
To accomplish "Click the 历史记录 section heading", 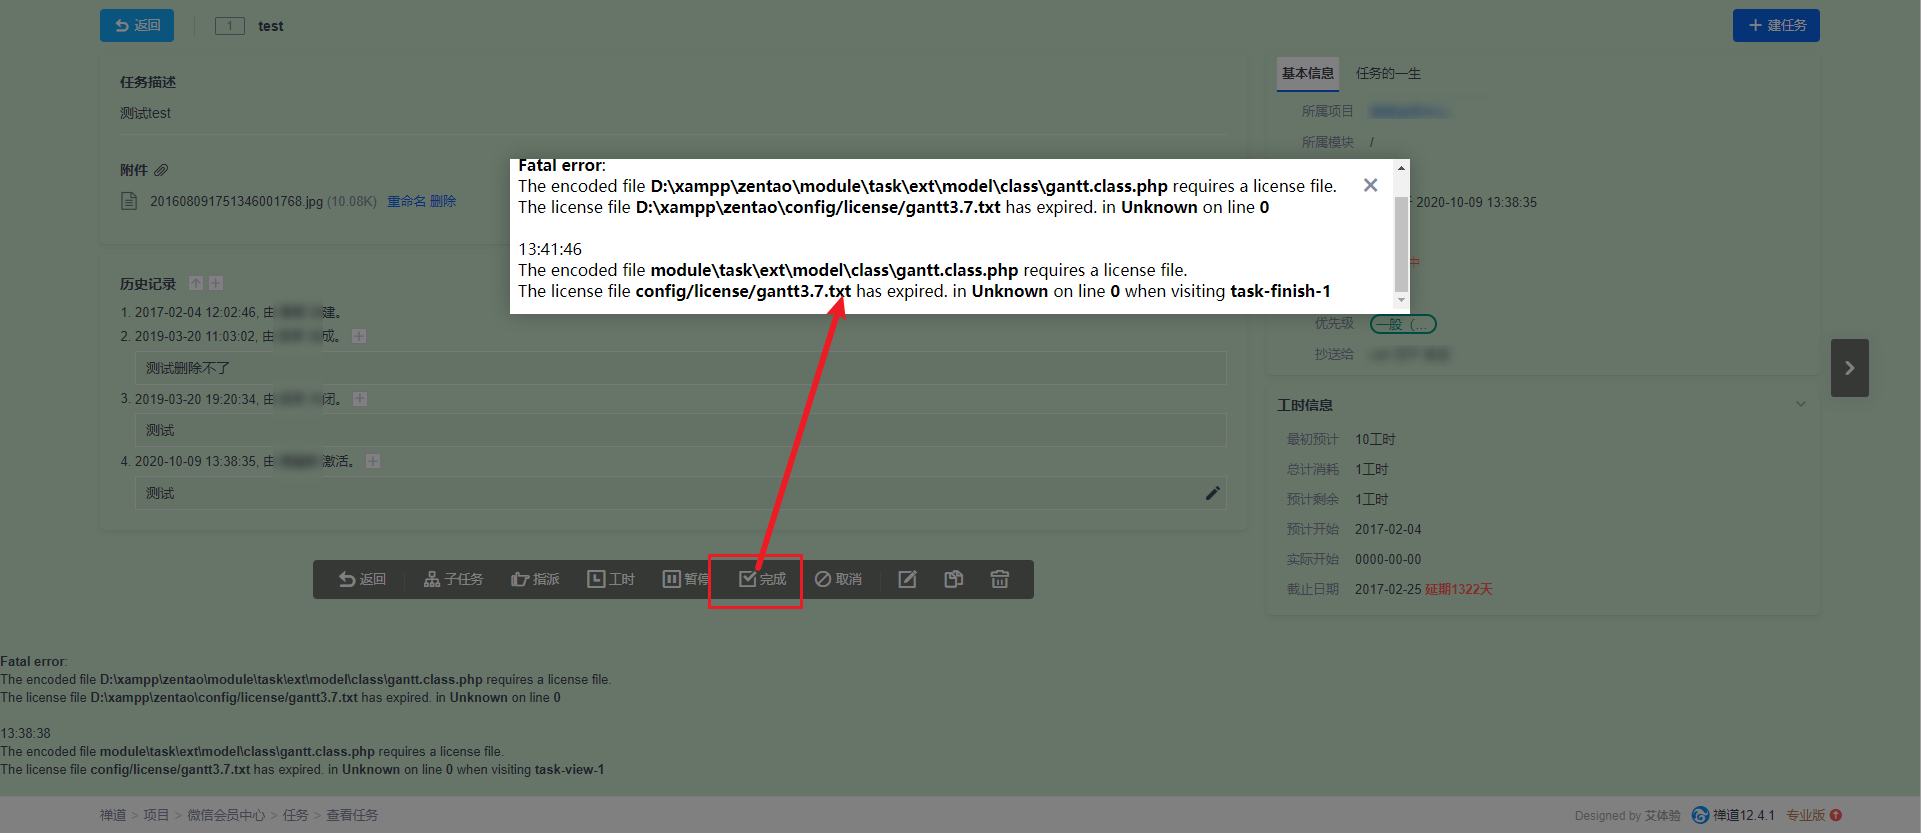I will click(x=148, y=284).
